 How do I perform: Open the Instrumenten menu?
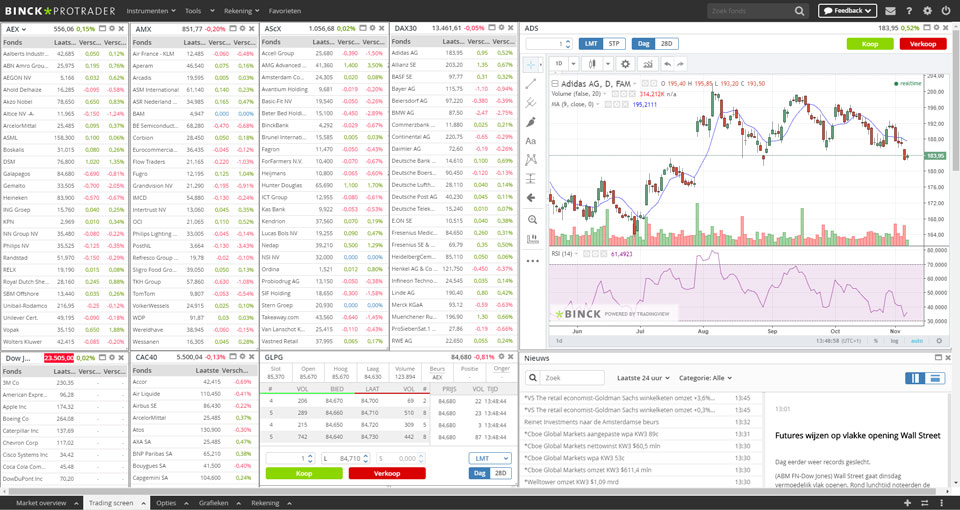tap(151, 11)
